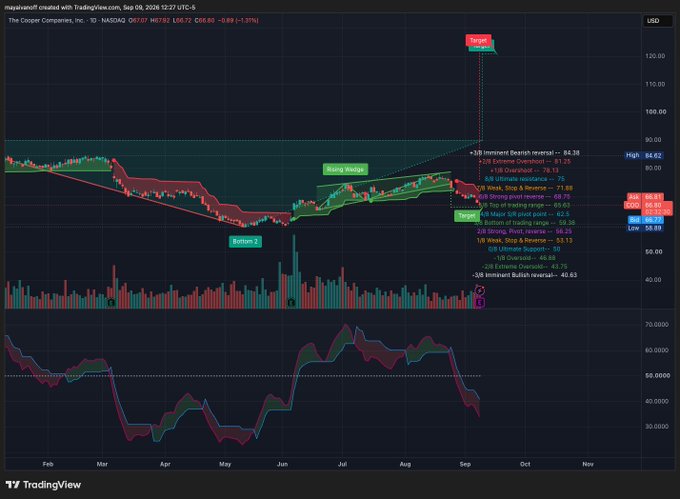The image size is (680, 499).
Task: Click the 30.0000 oscillator axis value
Action: tap(657, 427)
